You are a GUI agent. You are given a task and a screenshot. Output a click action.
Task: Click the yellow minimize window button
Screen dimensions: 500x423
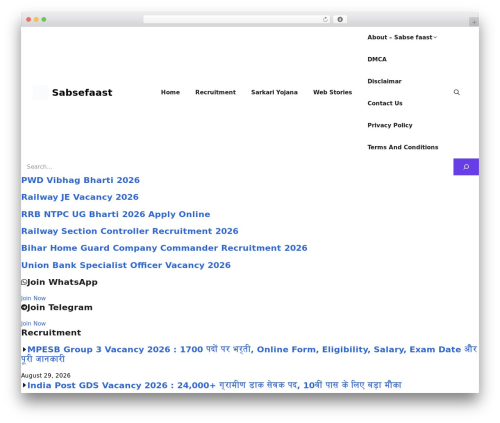(36, 19)
